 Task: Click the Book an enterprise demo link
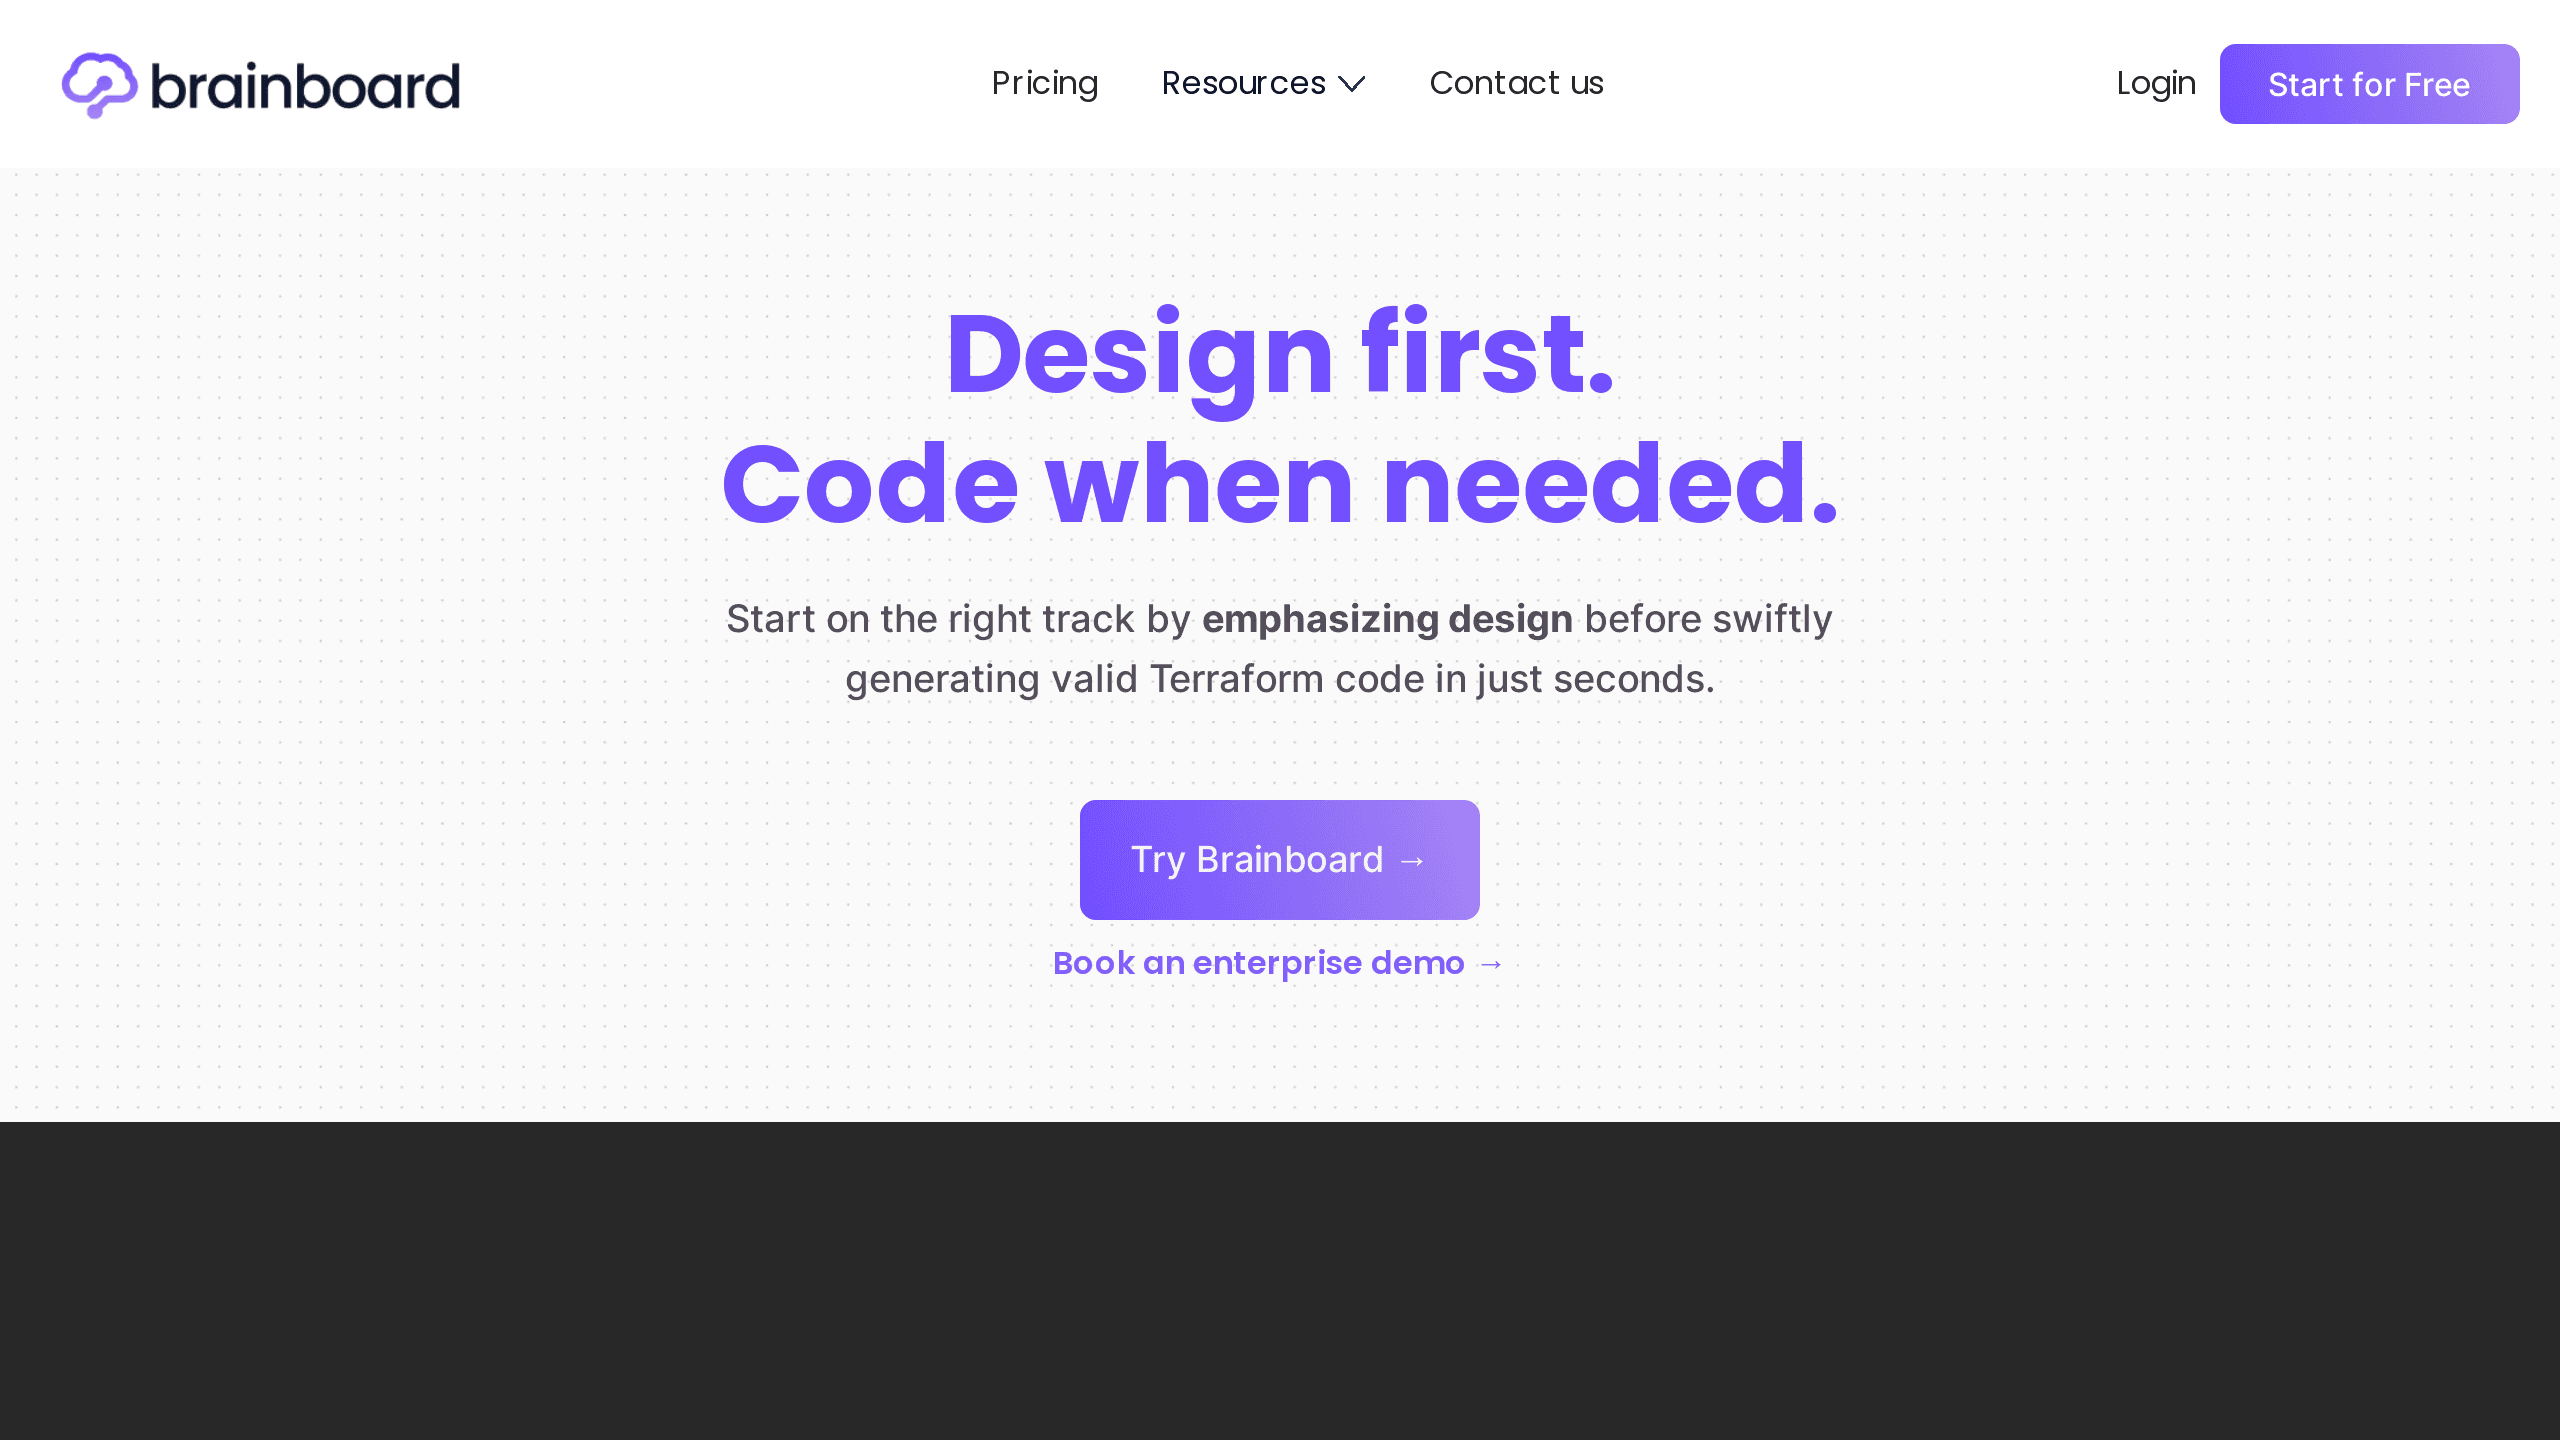point(1278,964)
